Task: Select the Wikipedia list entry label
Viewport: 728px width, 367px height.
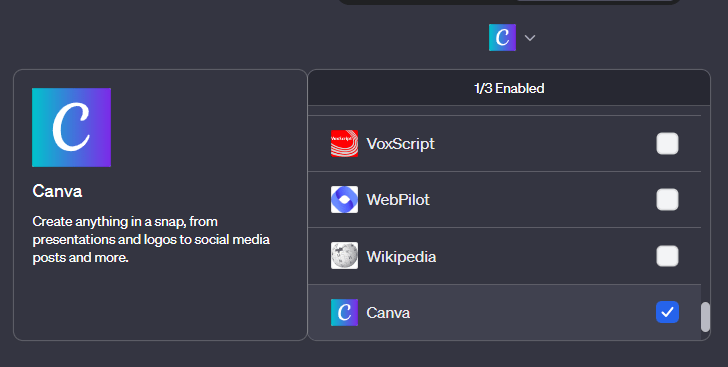Action: pyautogui.click(x=402, y=256)
